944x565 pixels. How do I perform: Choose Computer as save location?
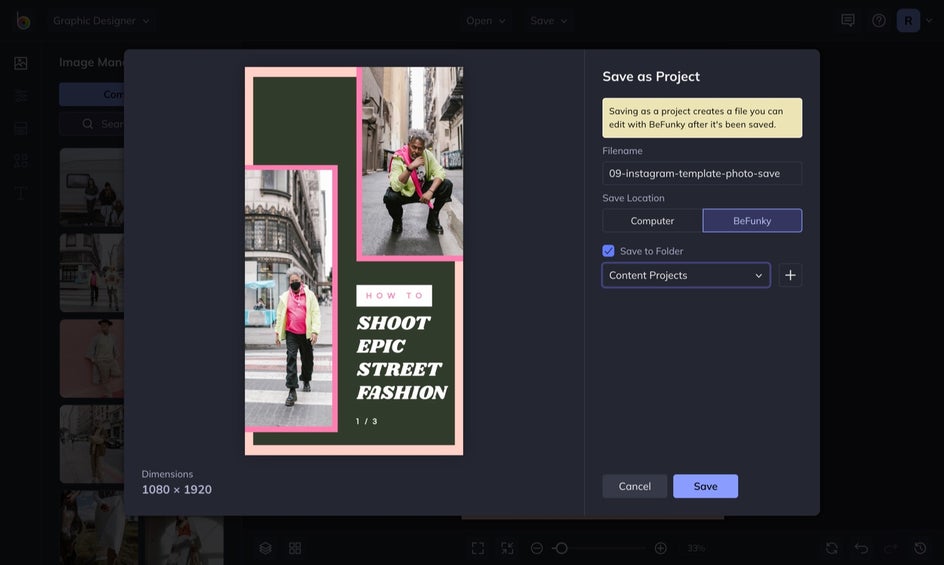(652, 221)
